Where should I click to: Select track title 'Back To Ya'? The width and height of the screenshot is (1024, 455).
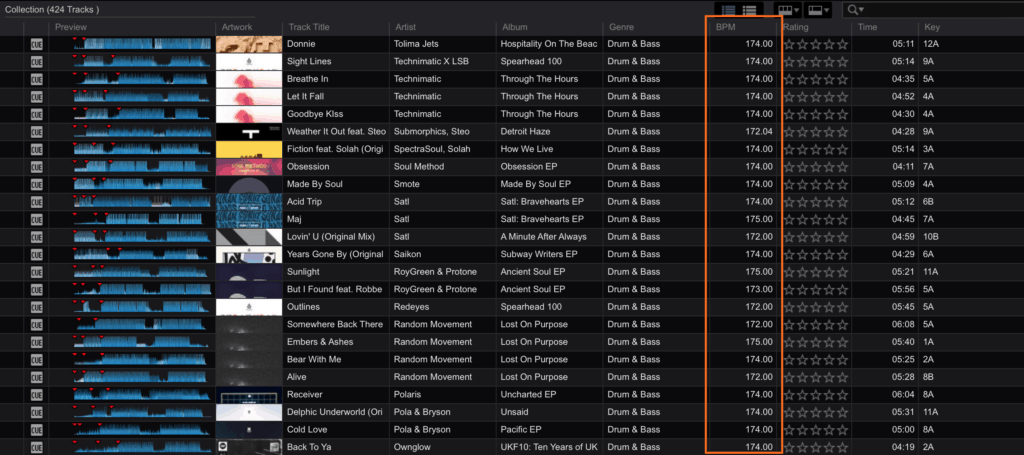[308, 448]
